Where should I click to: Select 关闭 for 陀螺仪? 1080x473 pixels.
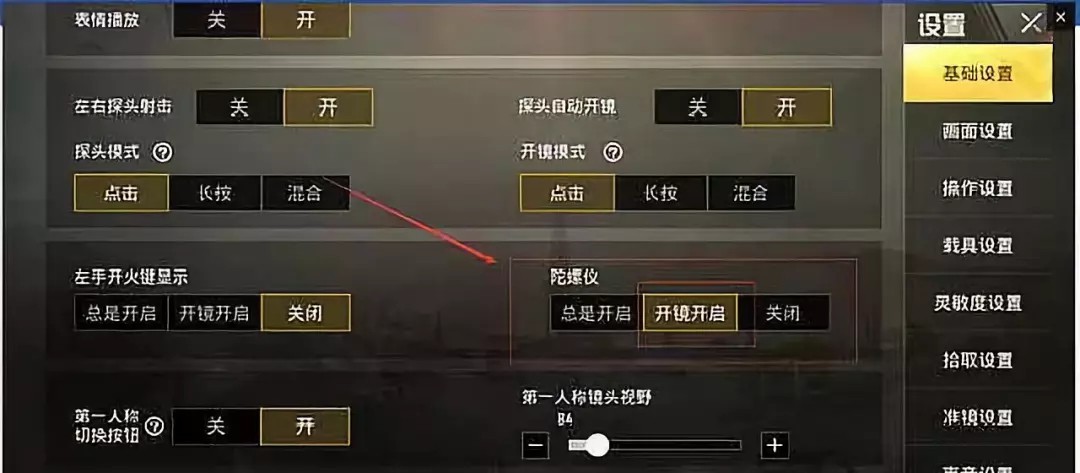click(x=783, y=314)
